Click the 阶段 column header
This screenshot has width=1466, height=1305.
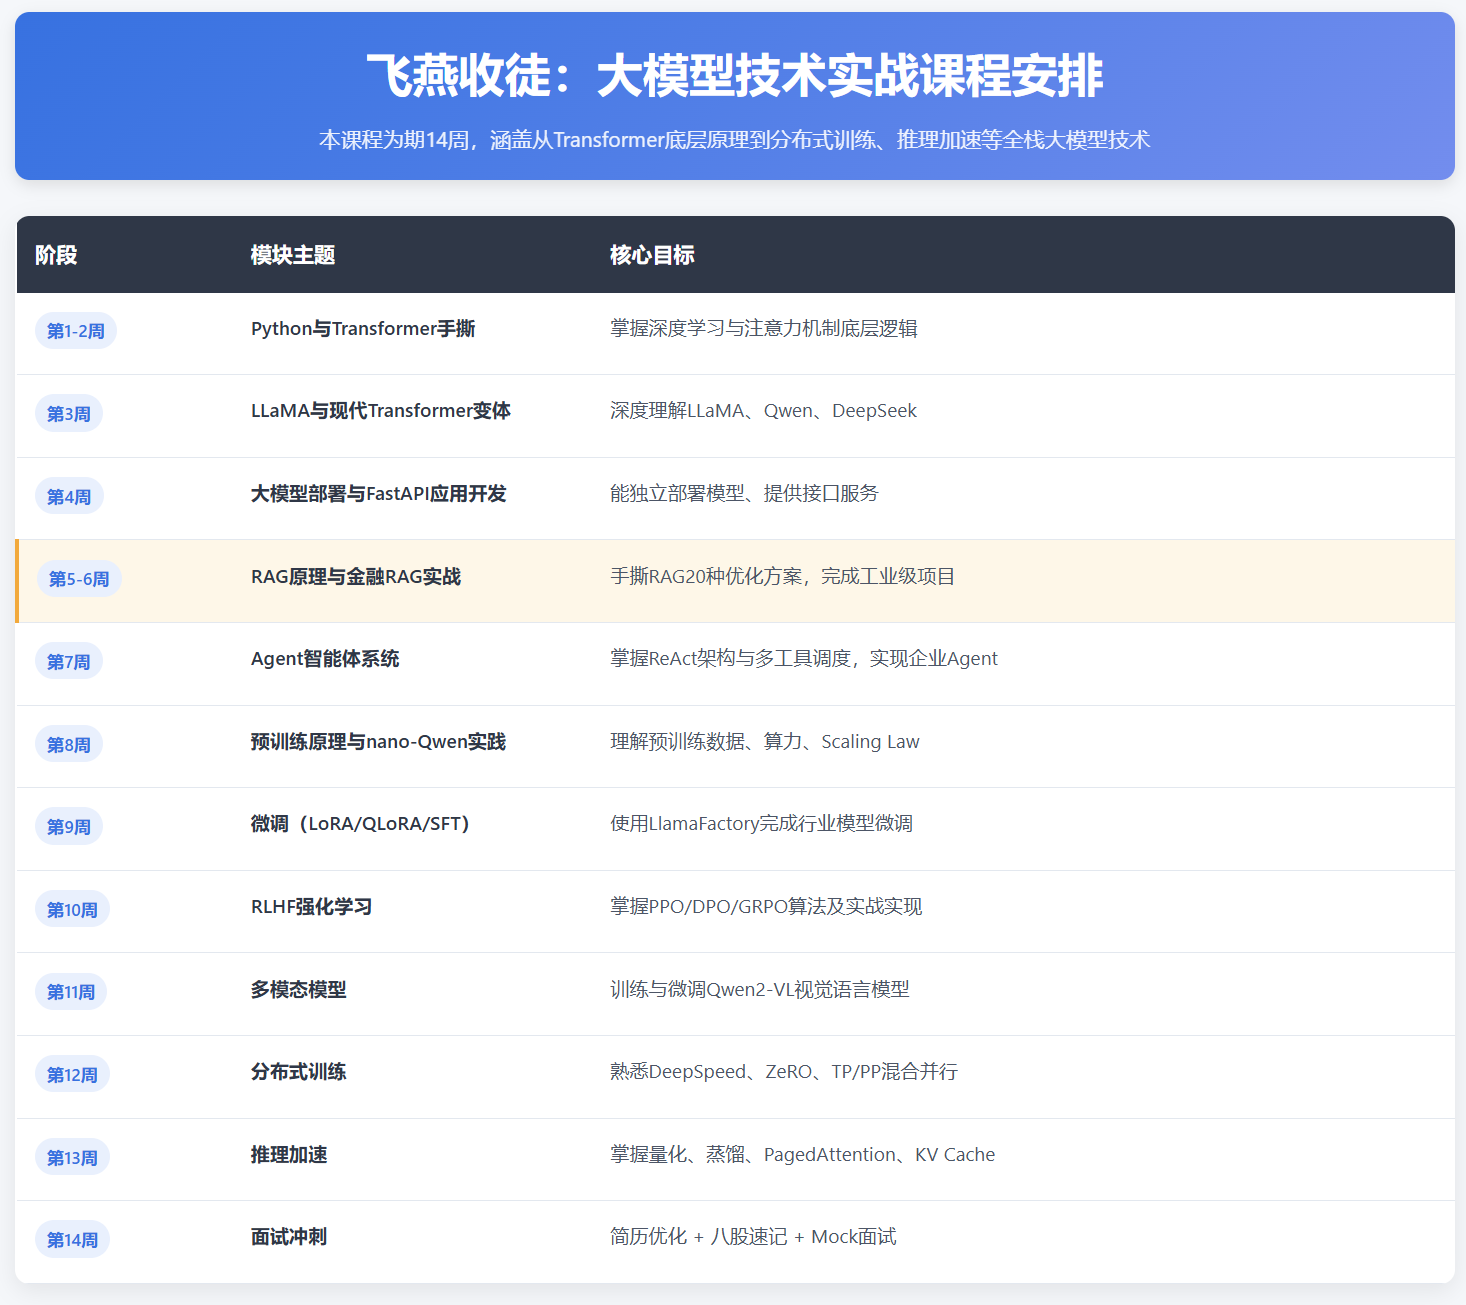coord(56,255)
